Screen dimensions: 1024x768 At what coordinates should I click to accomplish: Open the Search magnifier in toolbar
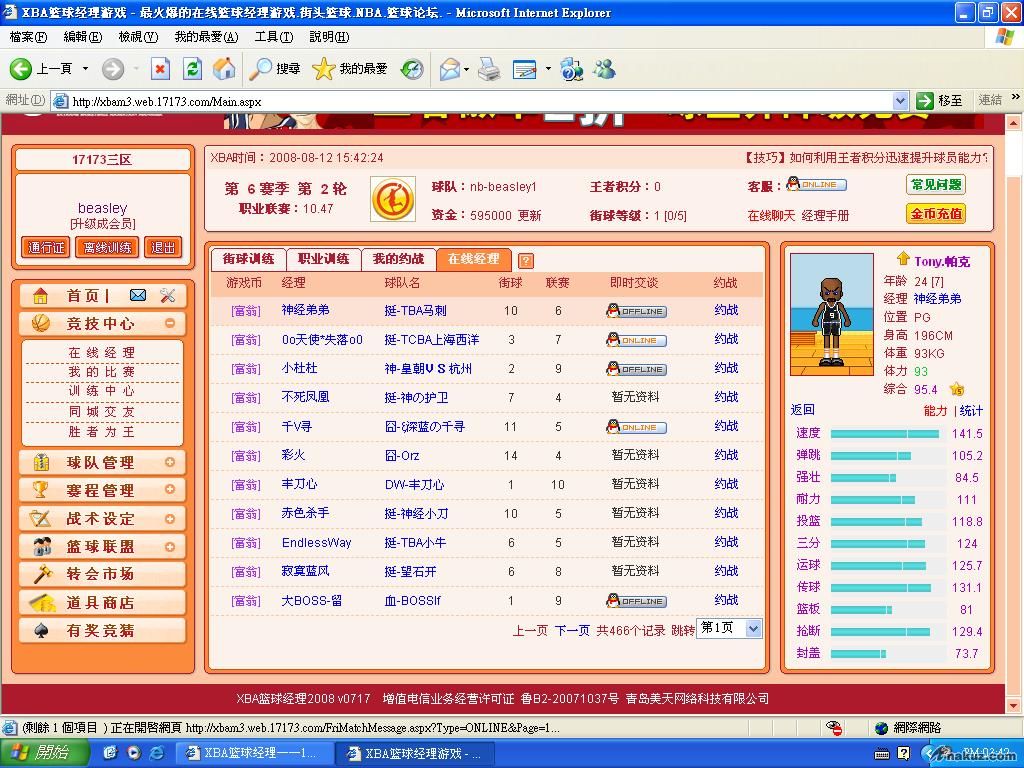(261, 69)
